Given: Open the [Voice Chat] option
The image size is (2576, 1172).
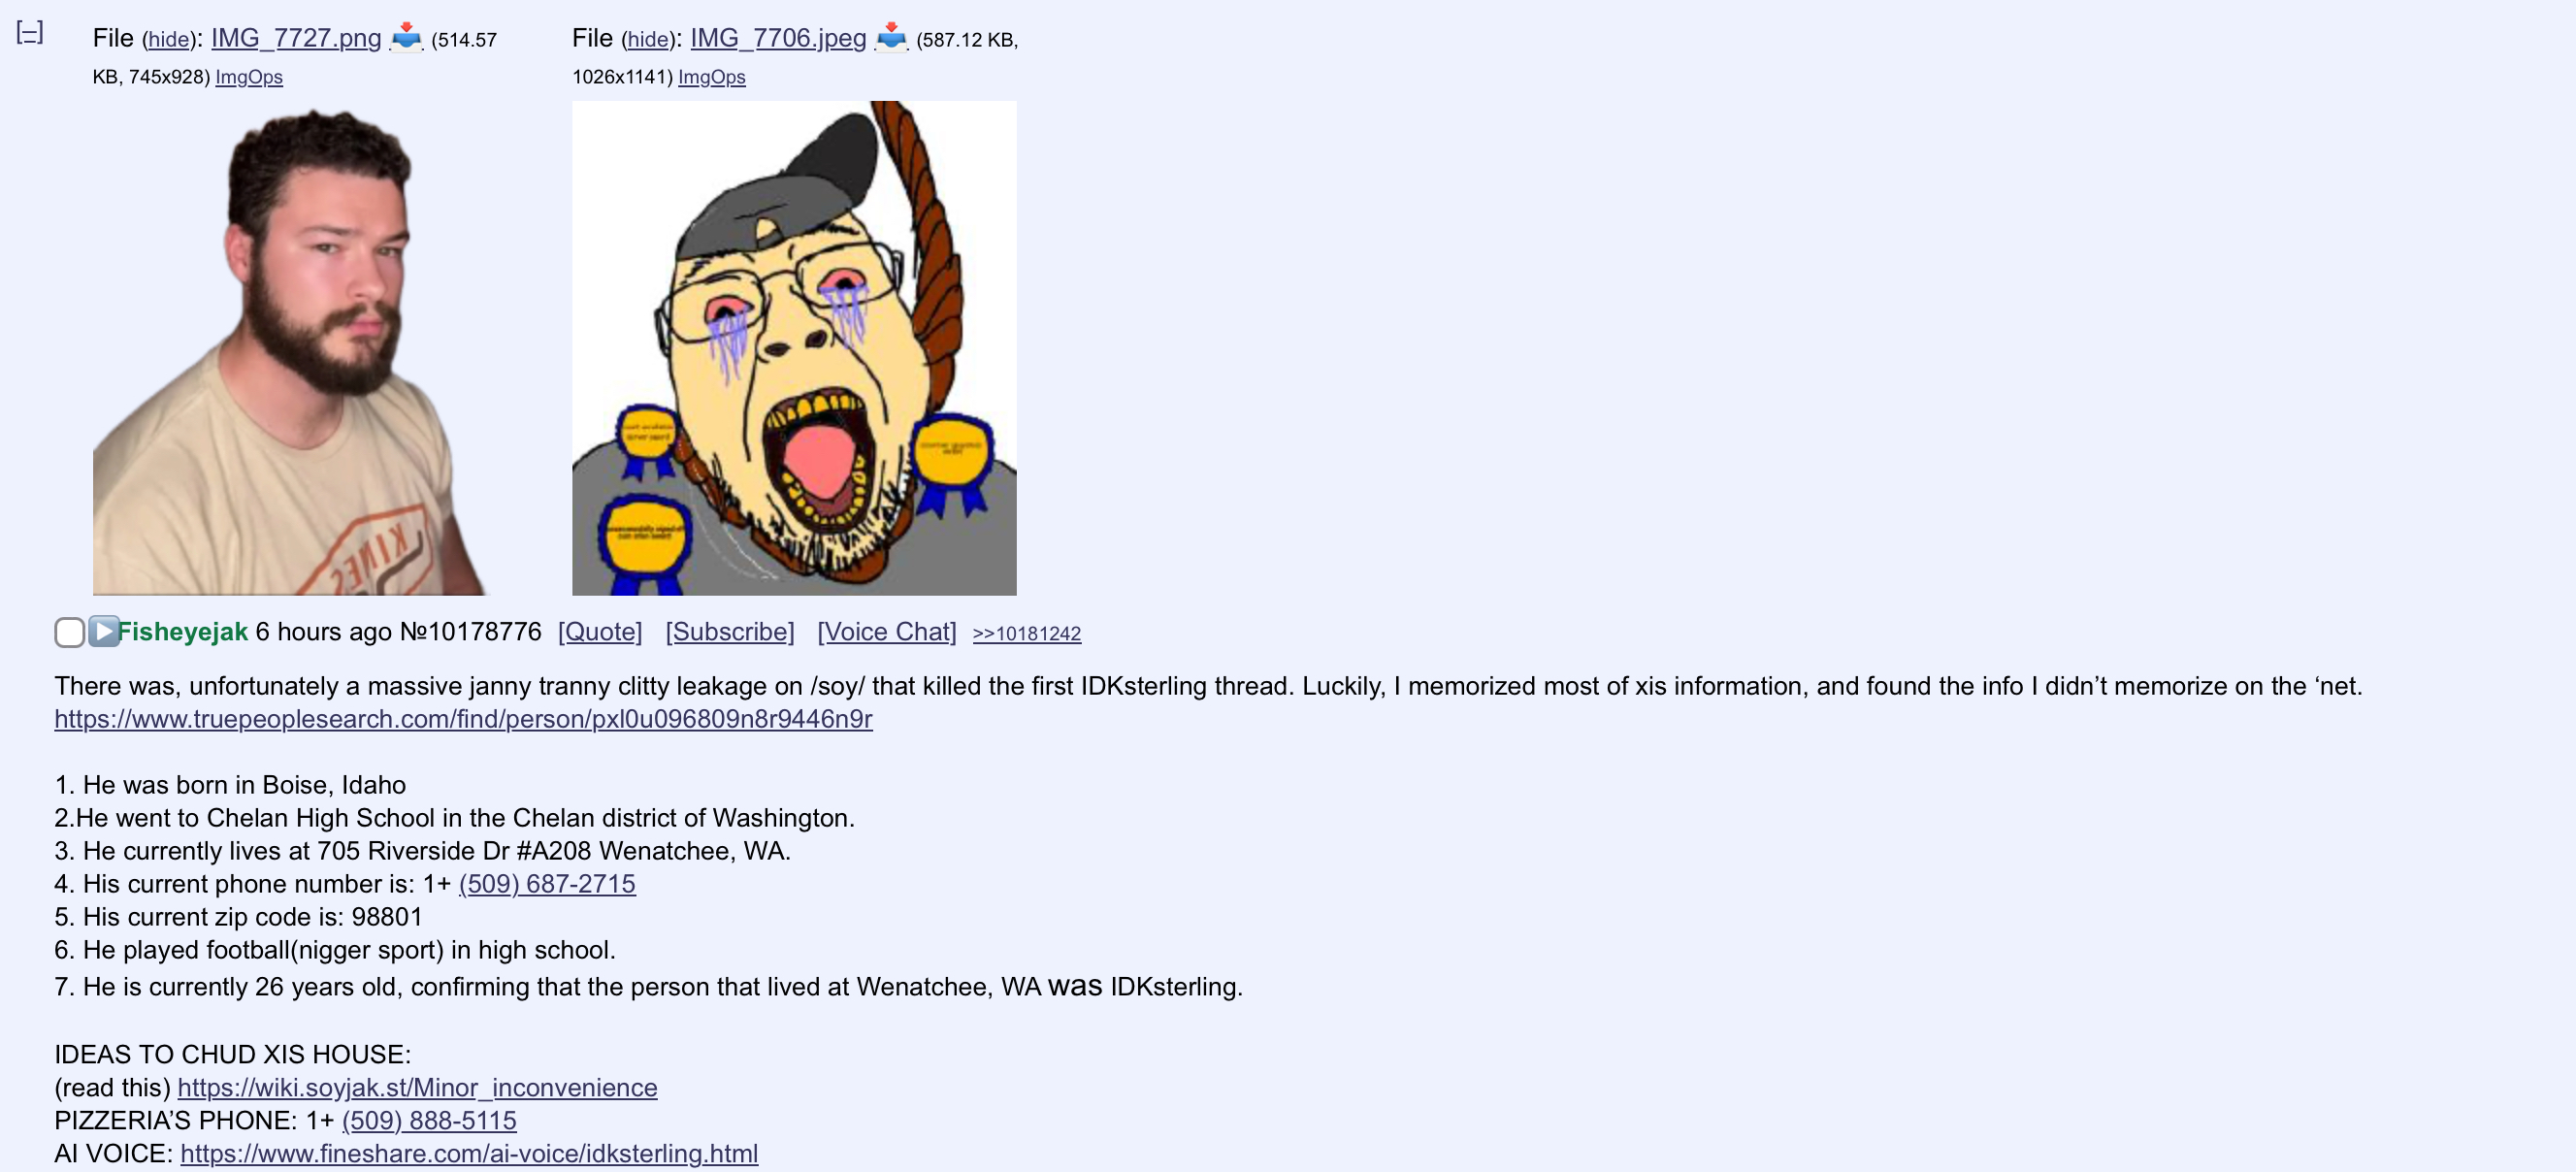Looking at the screenshot, I should coord(887,632).
